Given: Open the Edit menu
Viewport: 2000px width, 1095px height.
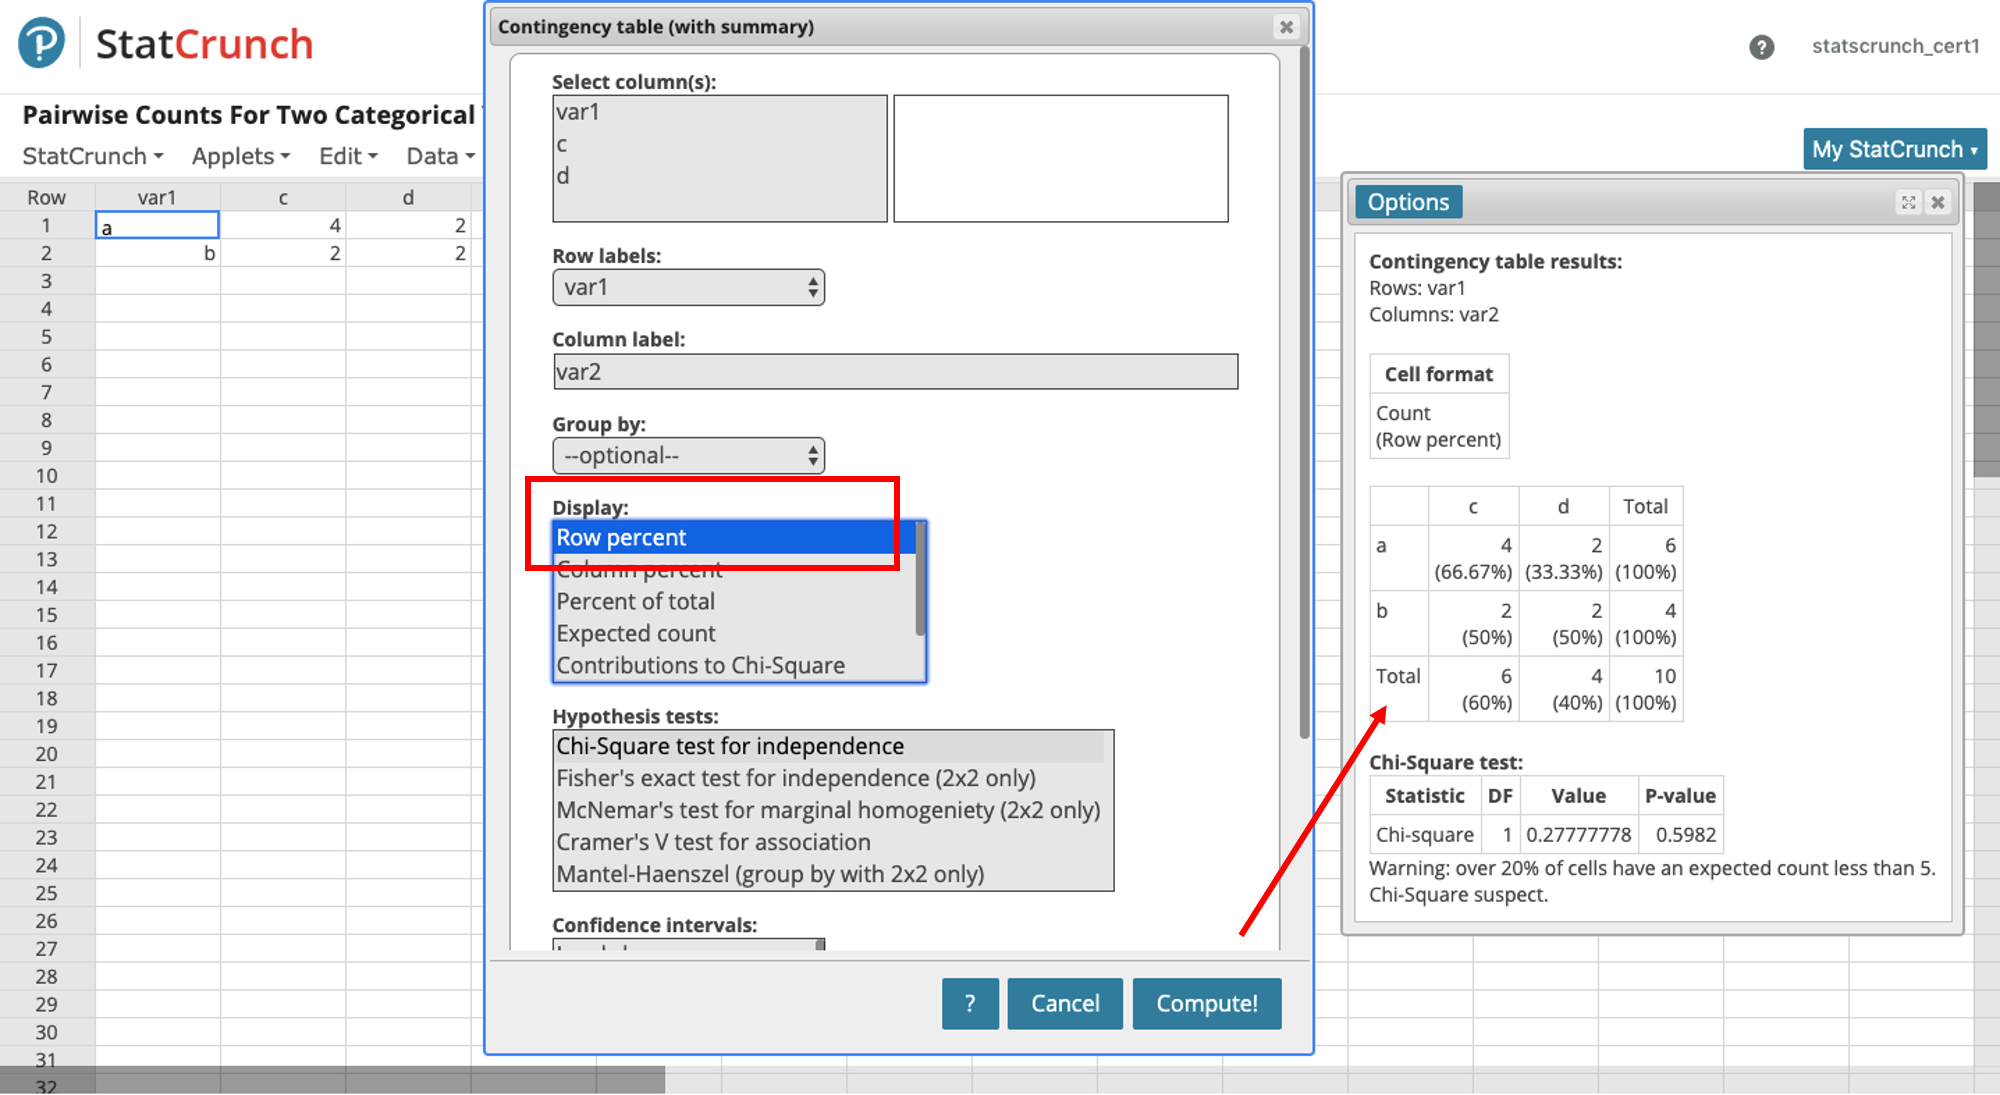Looking at the screenshot, I should pyautogui.click(x=347, y=156).
